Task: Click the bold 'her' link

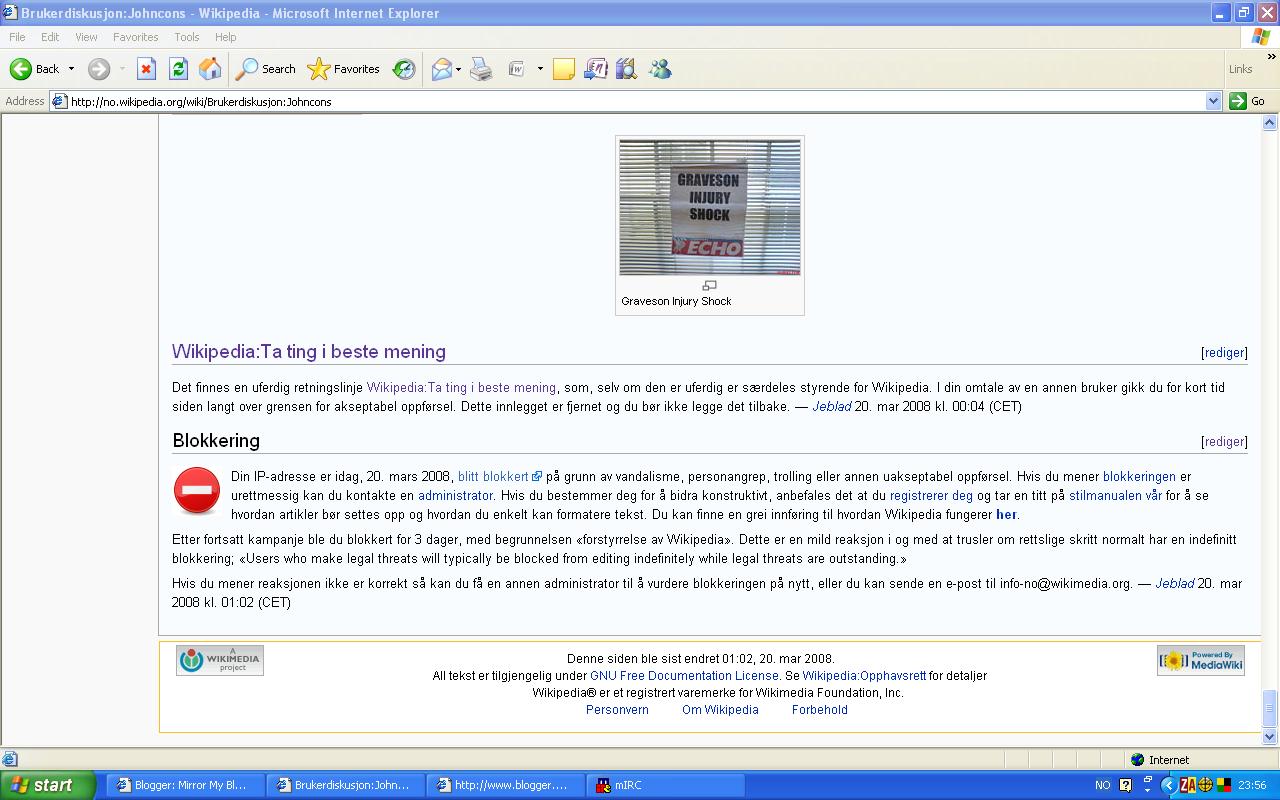Action: 1006,515
